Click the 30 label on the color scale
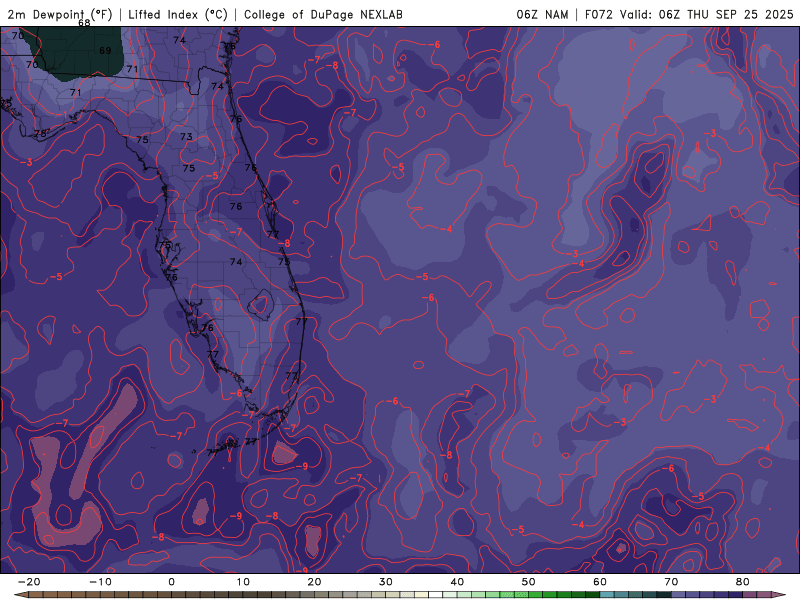Viewport: 800px width, 600px height. click(x=386, y=582)
